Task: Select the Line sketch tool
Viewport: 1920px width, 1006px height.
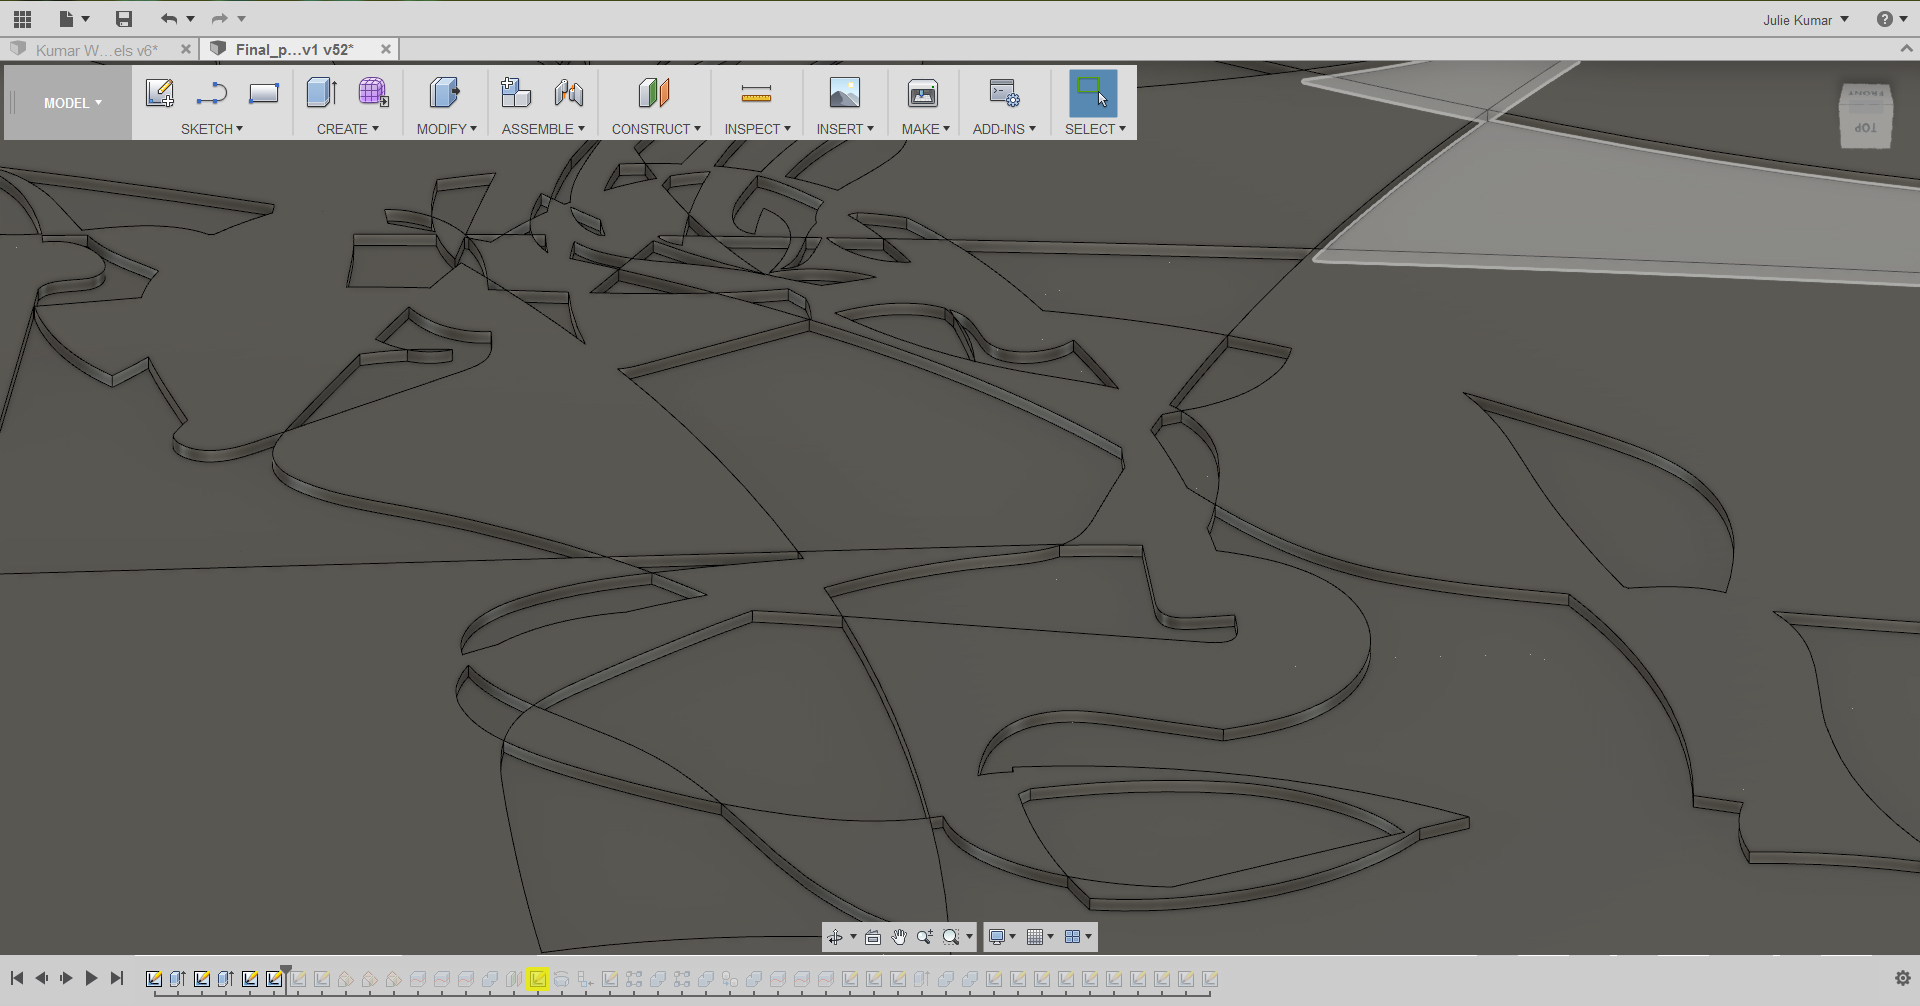Action: point(212,93)
